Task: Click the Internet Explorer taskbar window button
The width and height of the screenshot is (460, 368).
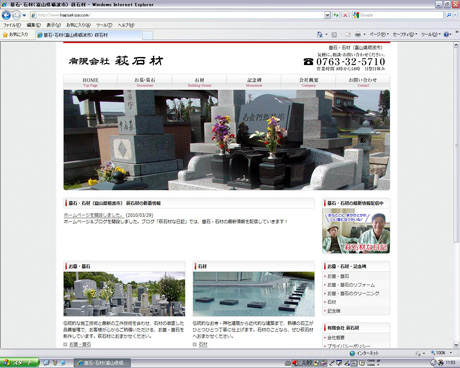Action: pyautogui.click(x=102, y=363)
